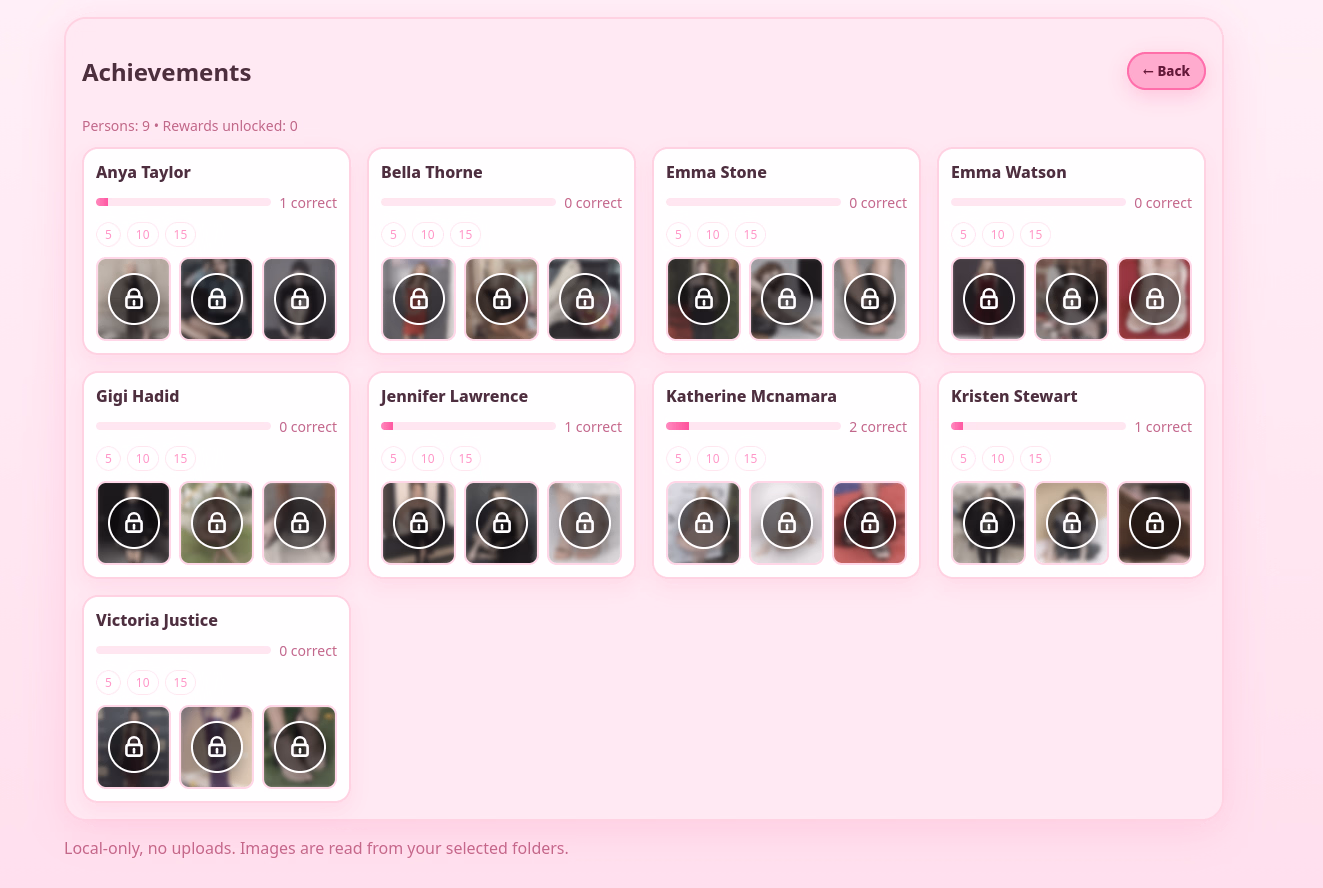Click third lock icon in Emma Stone card
The height and width of the screenshot is (888, 1323).
tap(870, 299)
